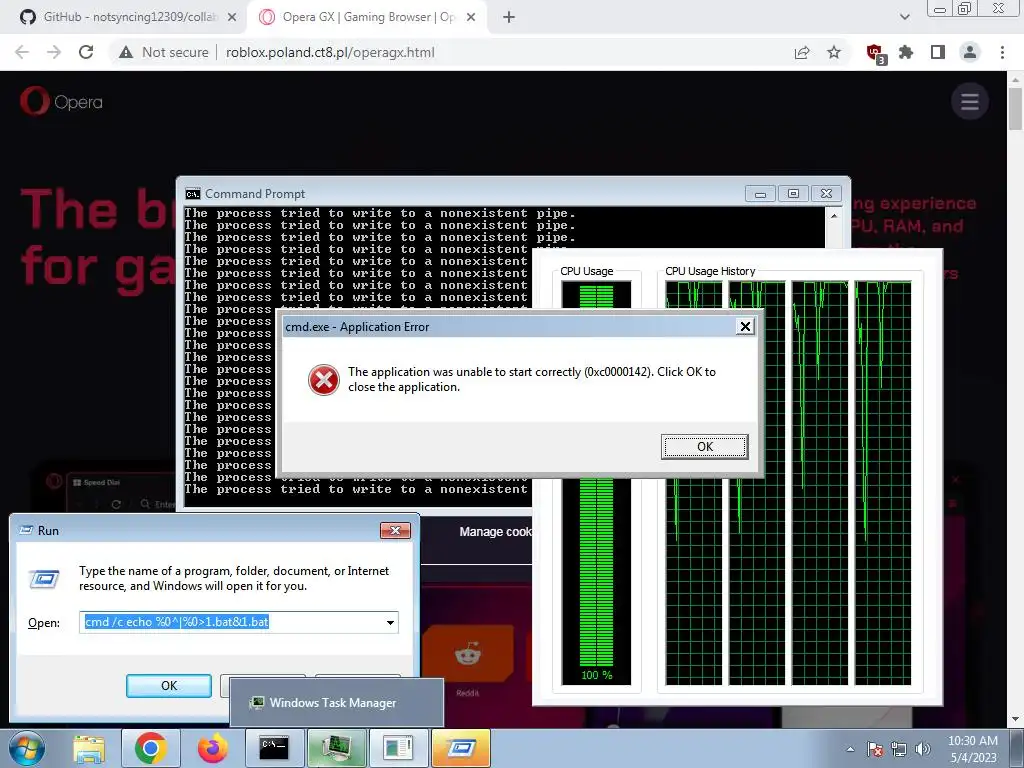Switch to Task Manager taskbar icon
The image size is (1024, 768).
tap(337, 748)
